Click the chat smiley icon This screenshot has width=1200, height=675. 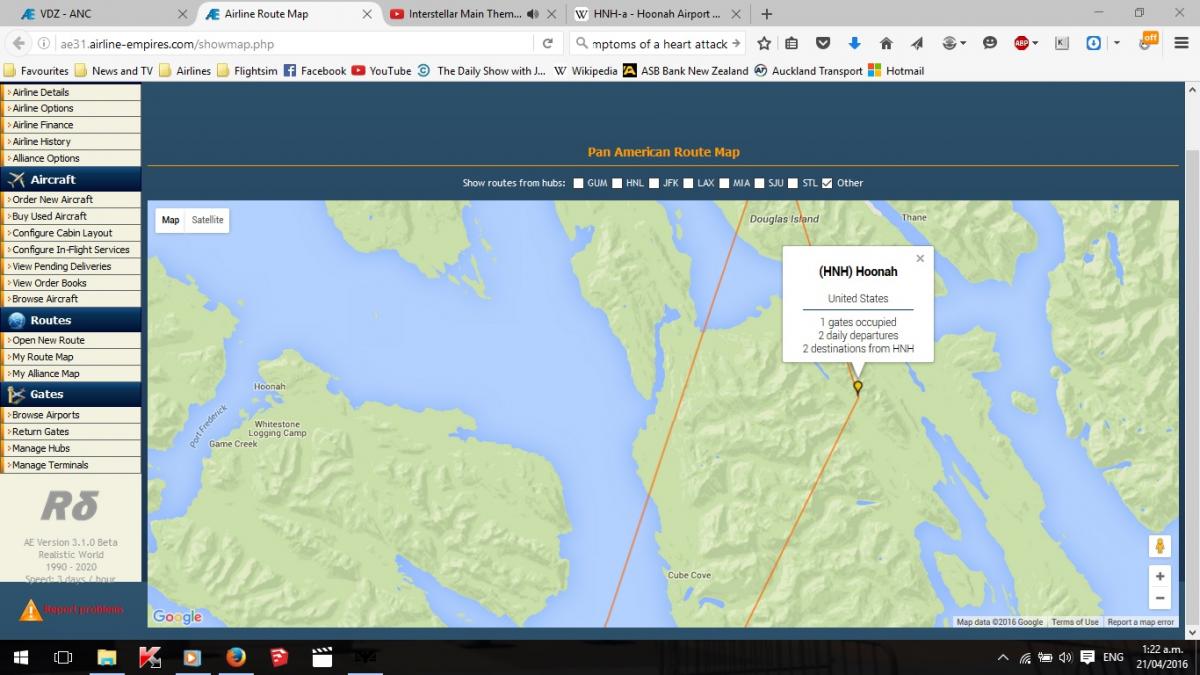[990, 43]
